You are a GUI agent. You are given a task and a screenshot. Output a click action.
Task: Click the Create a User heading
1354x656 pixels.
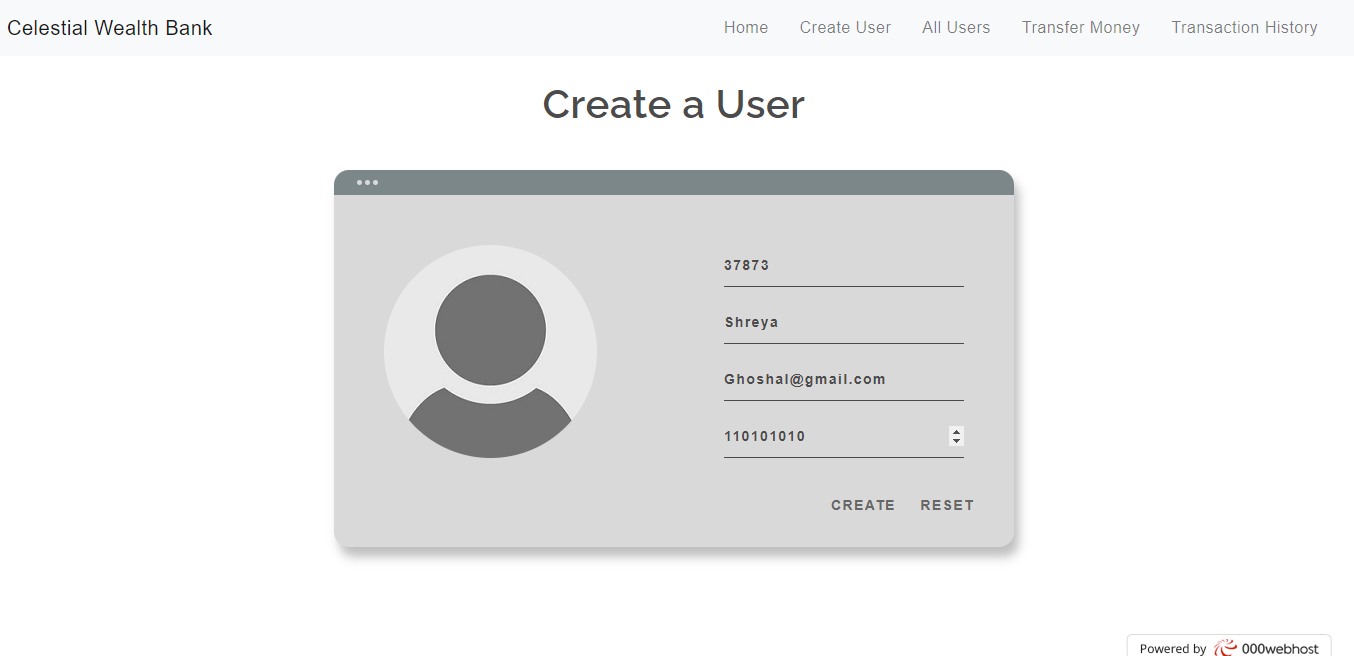coord(673,104)
